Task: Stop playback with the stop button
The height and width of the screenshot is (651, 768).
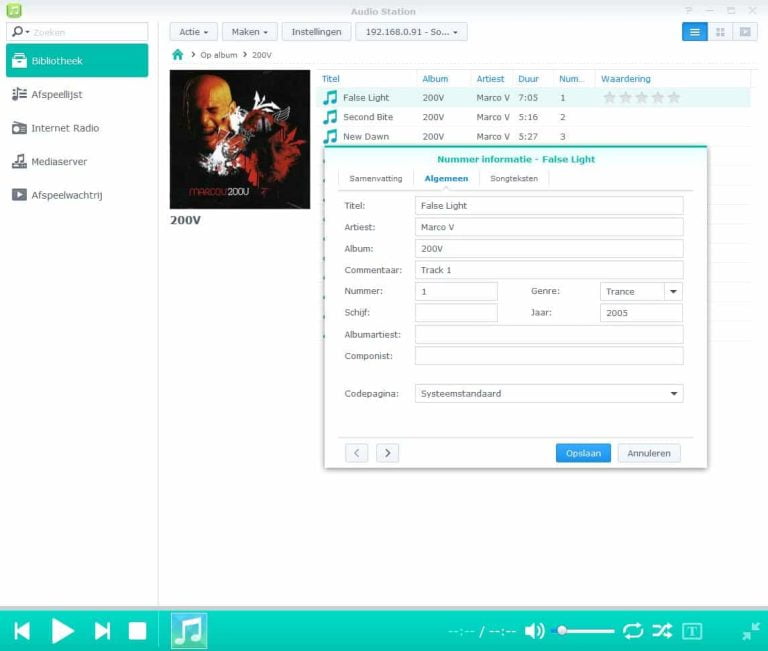Action: [x=137, y=631]
